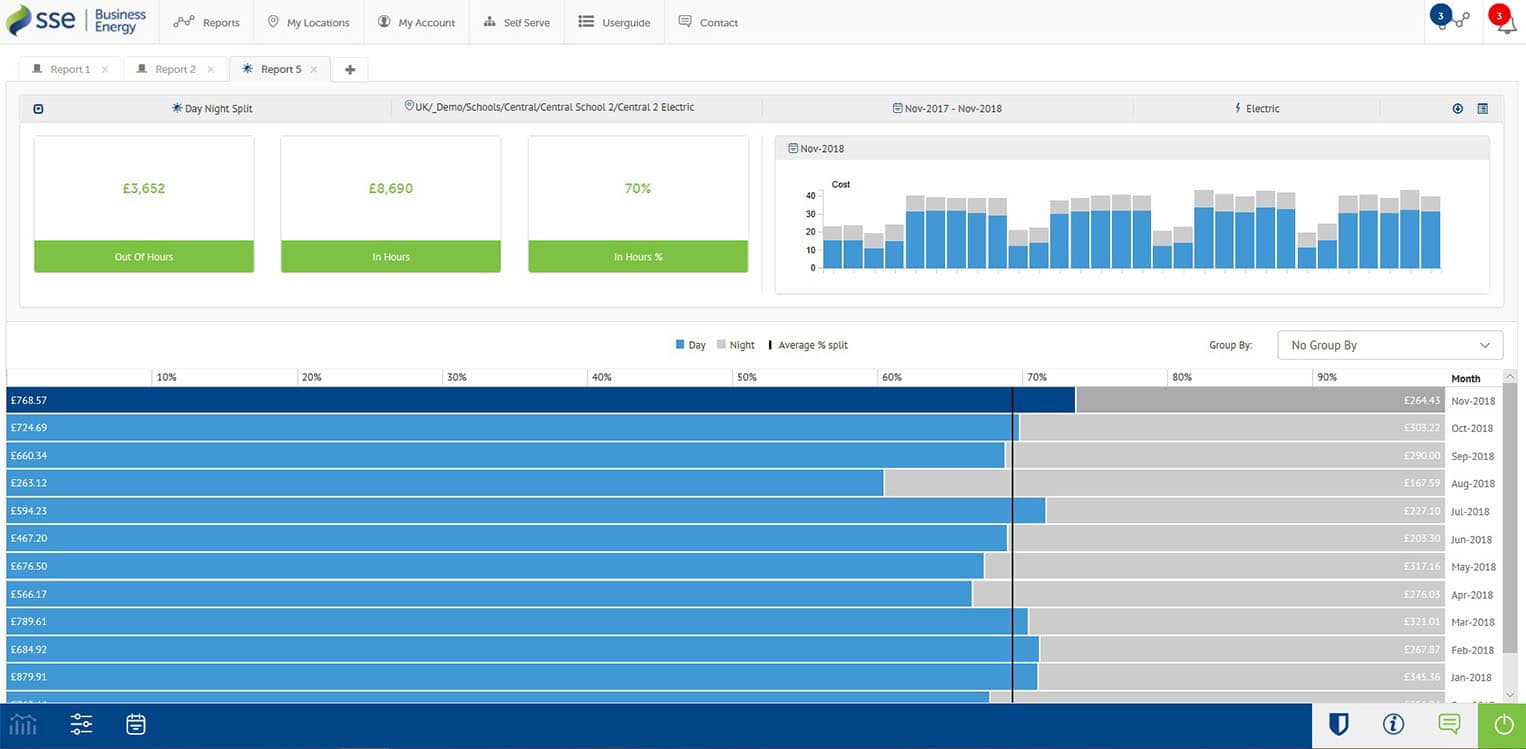This screenshot has height=749, width=1526.
Task: Open the filter sliders icon
Action: [x=81, y=724]
